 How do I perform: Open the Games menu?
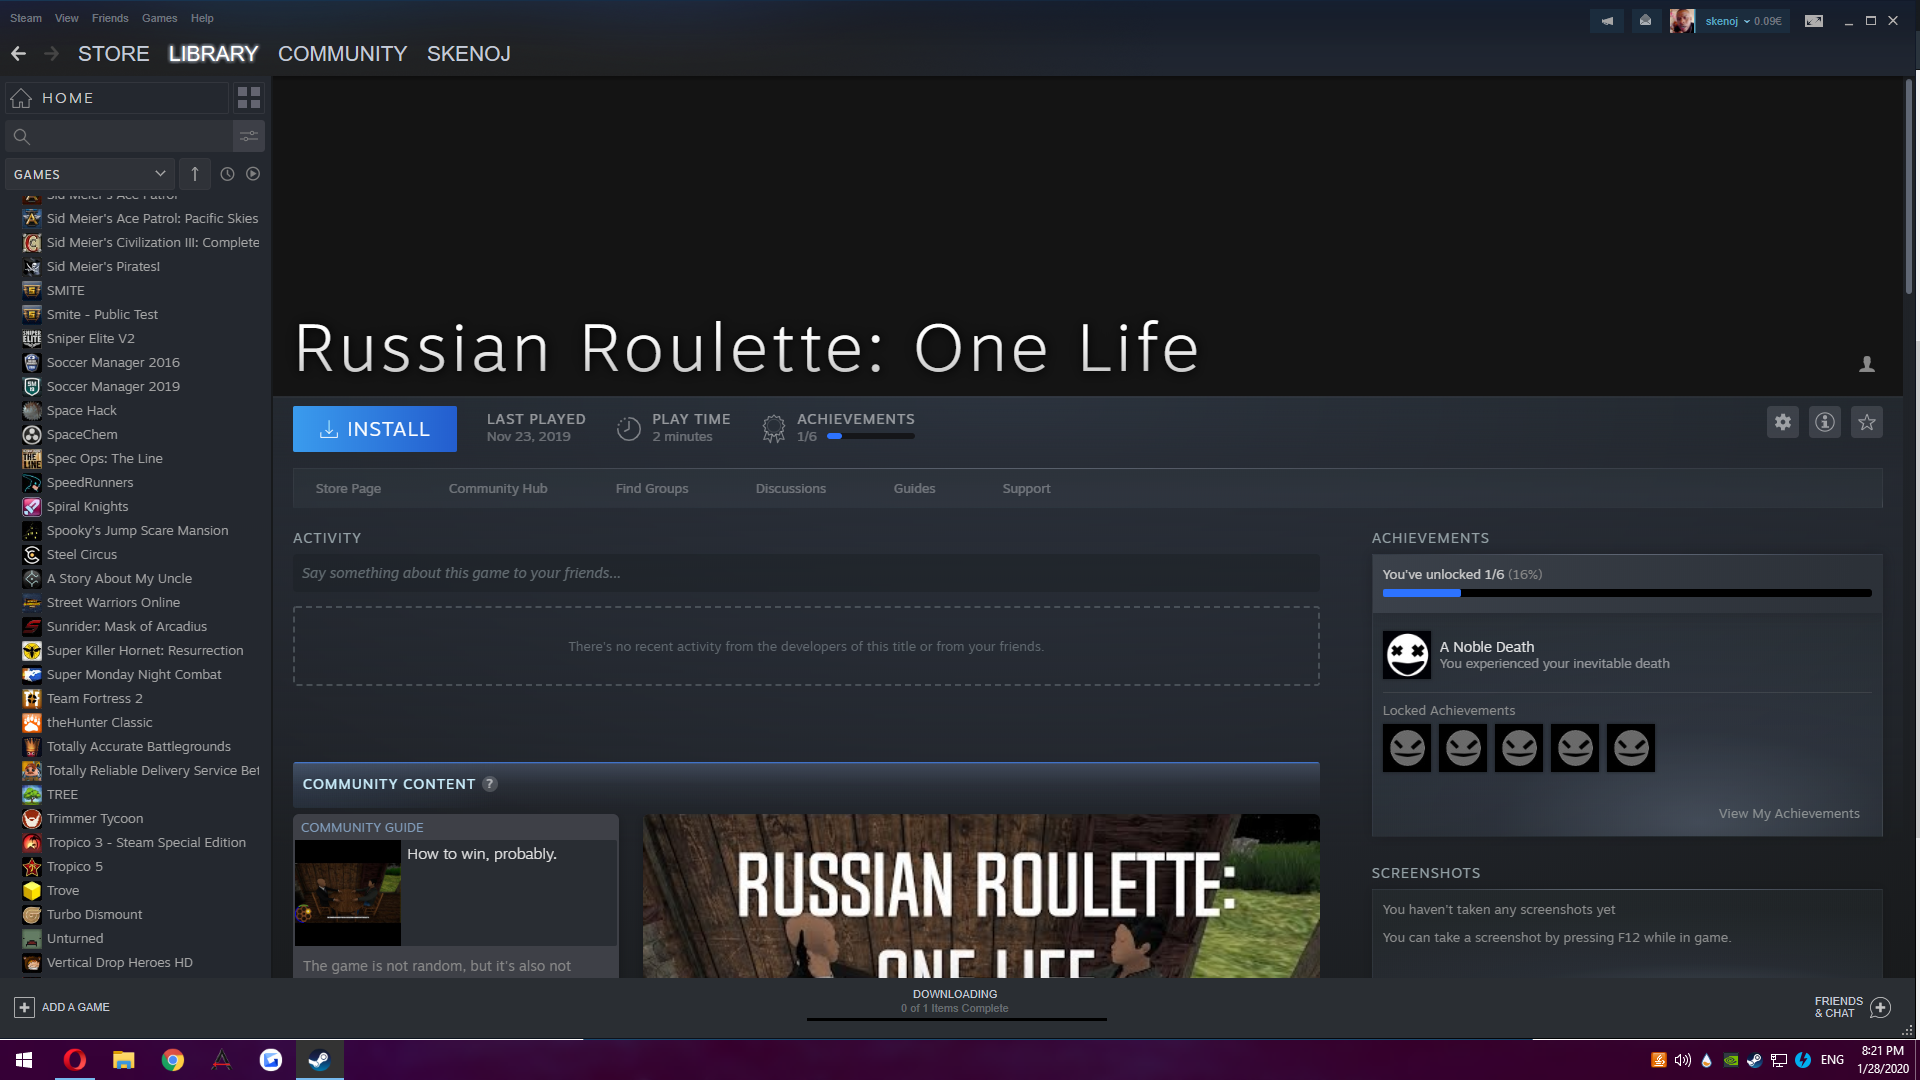click(160, 18)
